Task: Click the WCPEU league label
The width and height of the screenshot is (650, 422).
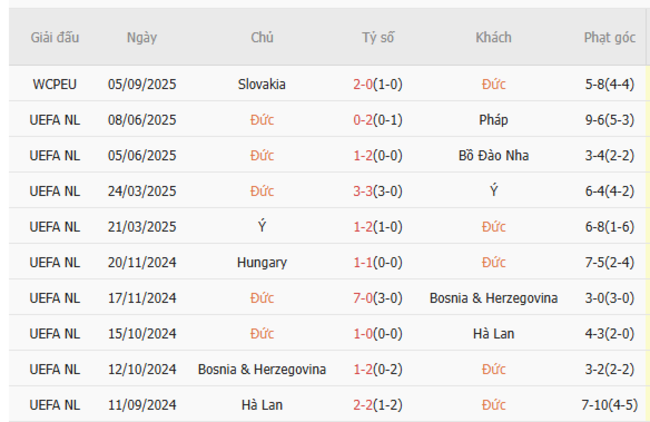Action: tap(55, 84)
